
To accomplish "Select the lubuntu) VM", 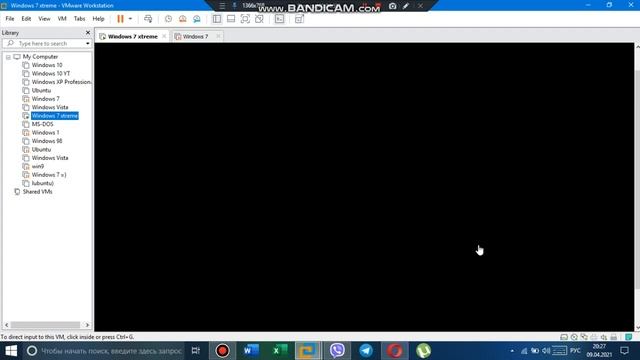I will [x=42, y=183].
